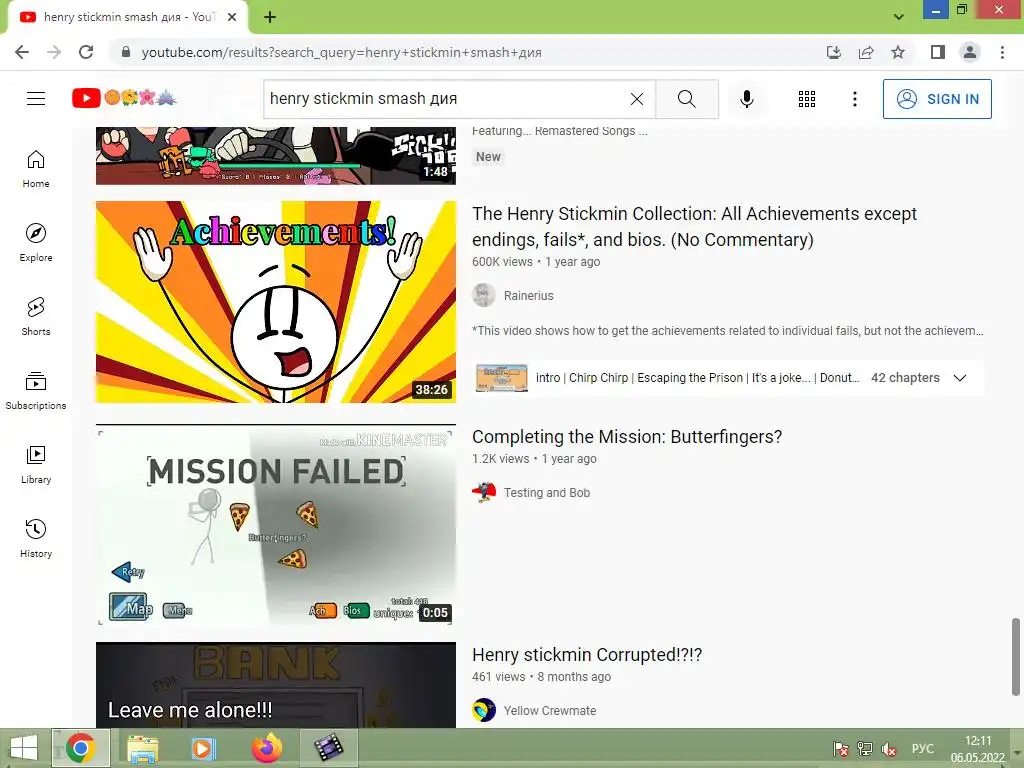Click the Achievements video thumbnail
This screenshot has height=768, width=1024.
click(276, 302)
